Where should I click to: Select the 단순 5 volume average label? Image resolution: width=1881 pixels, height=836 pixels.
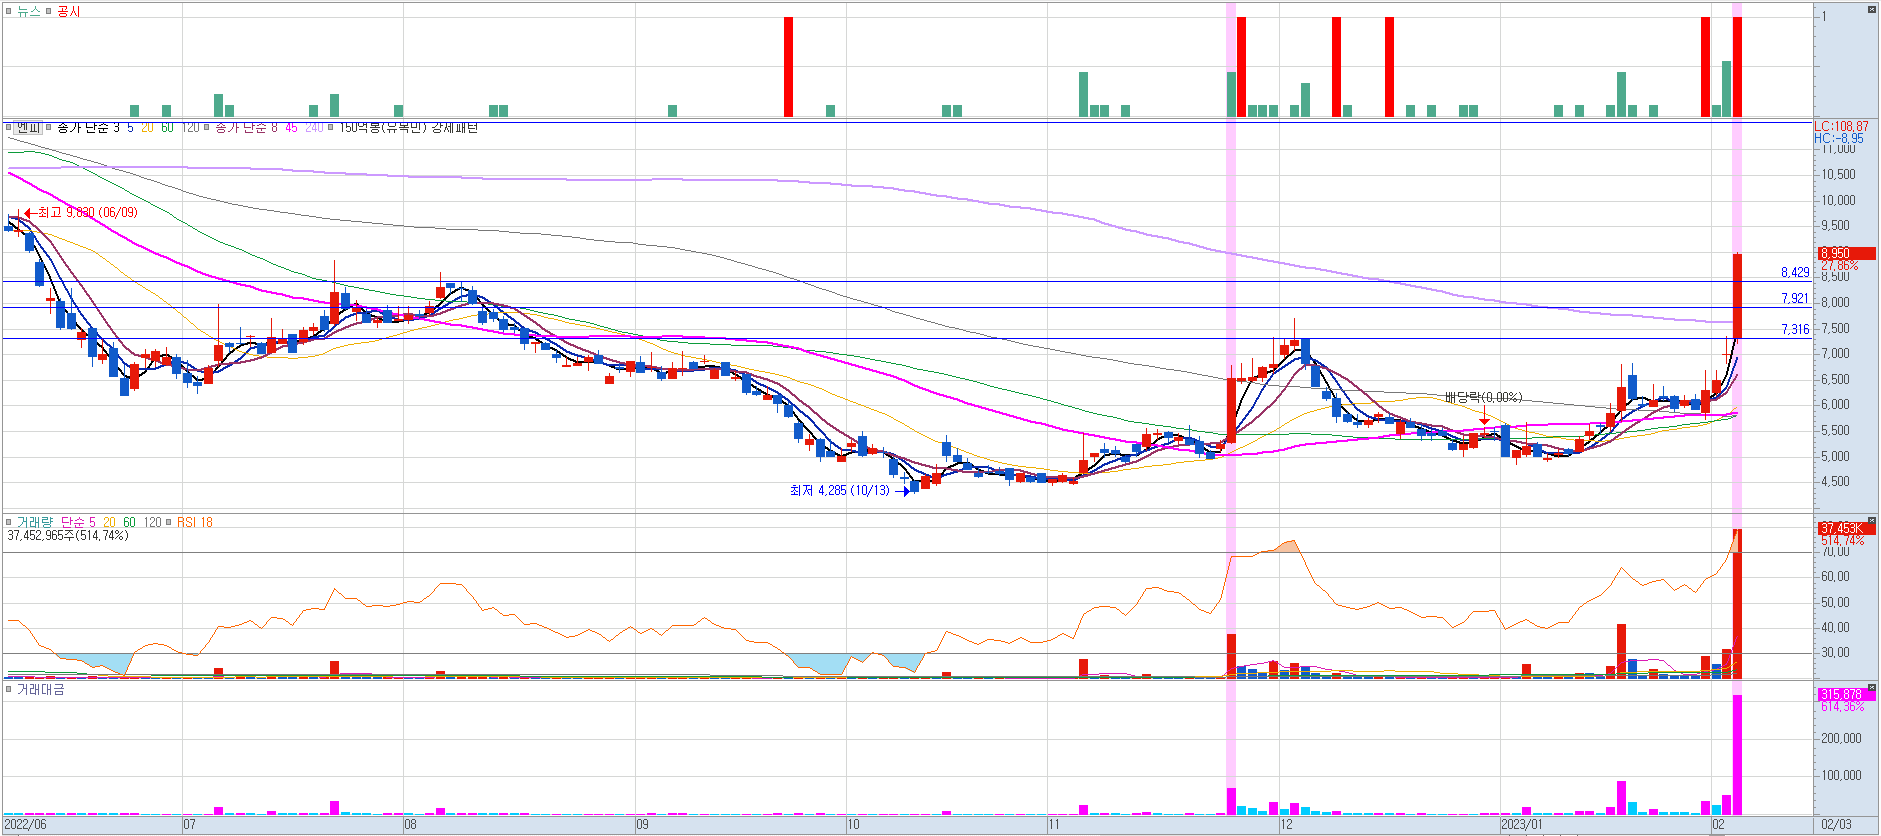coord(78,522)
